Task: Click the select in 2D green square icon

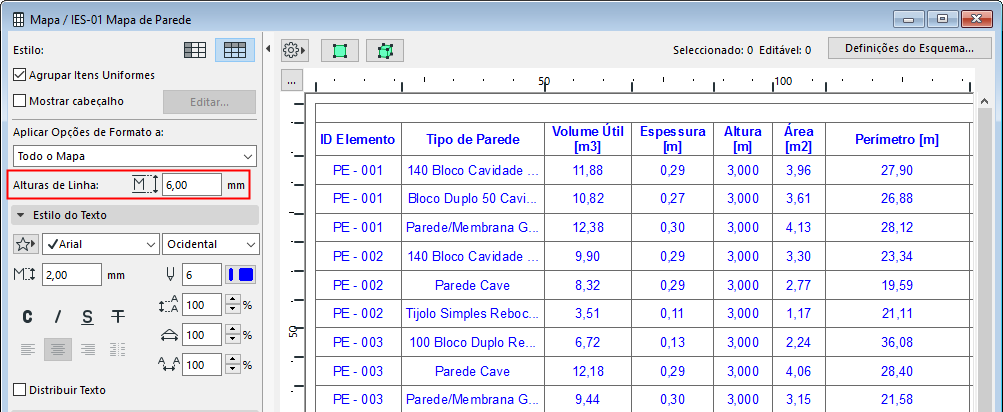Action: pyautogui.click(x=340, y=51)
